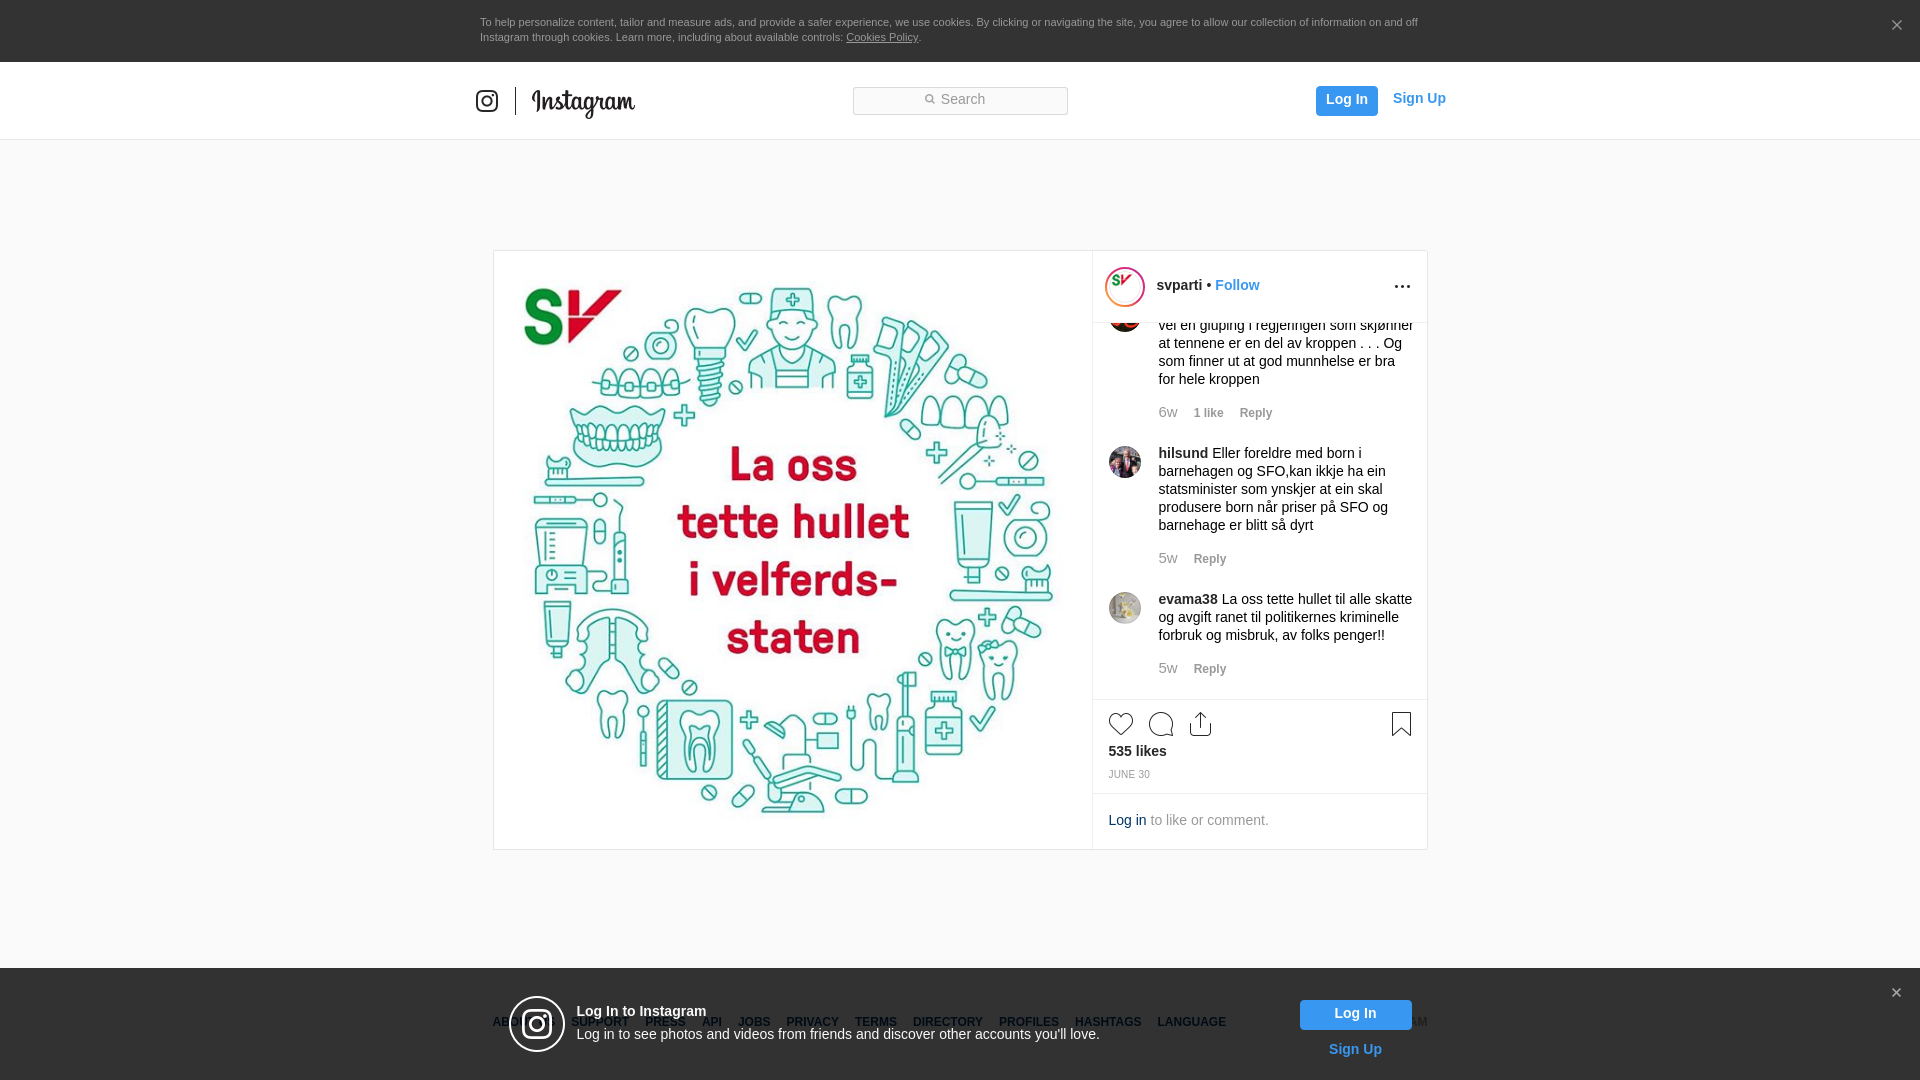Open the TERMS footer link
This screenshot has height=1080, width=1920.
876,1022
